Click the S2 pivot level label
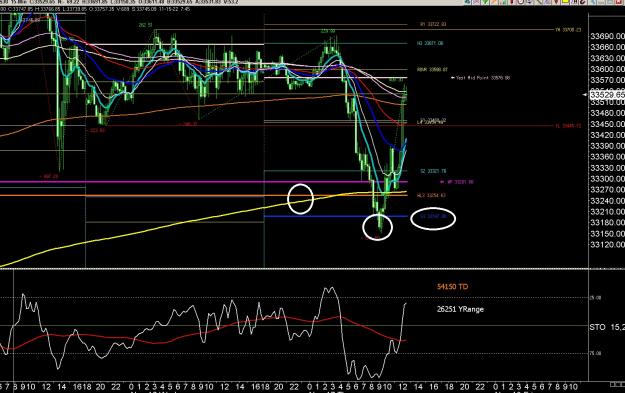Viewport: 625px width, 393px height. coord(433,171)
